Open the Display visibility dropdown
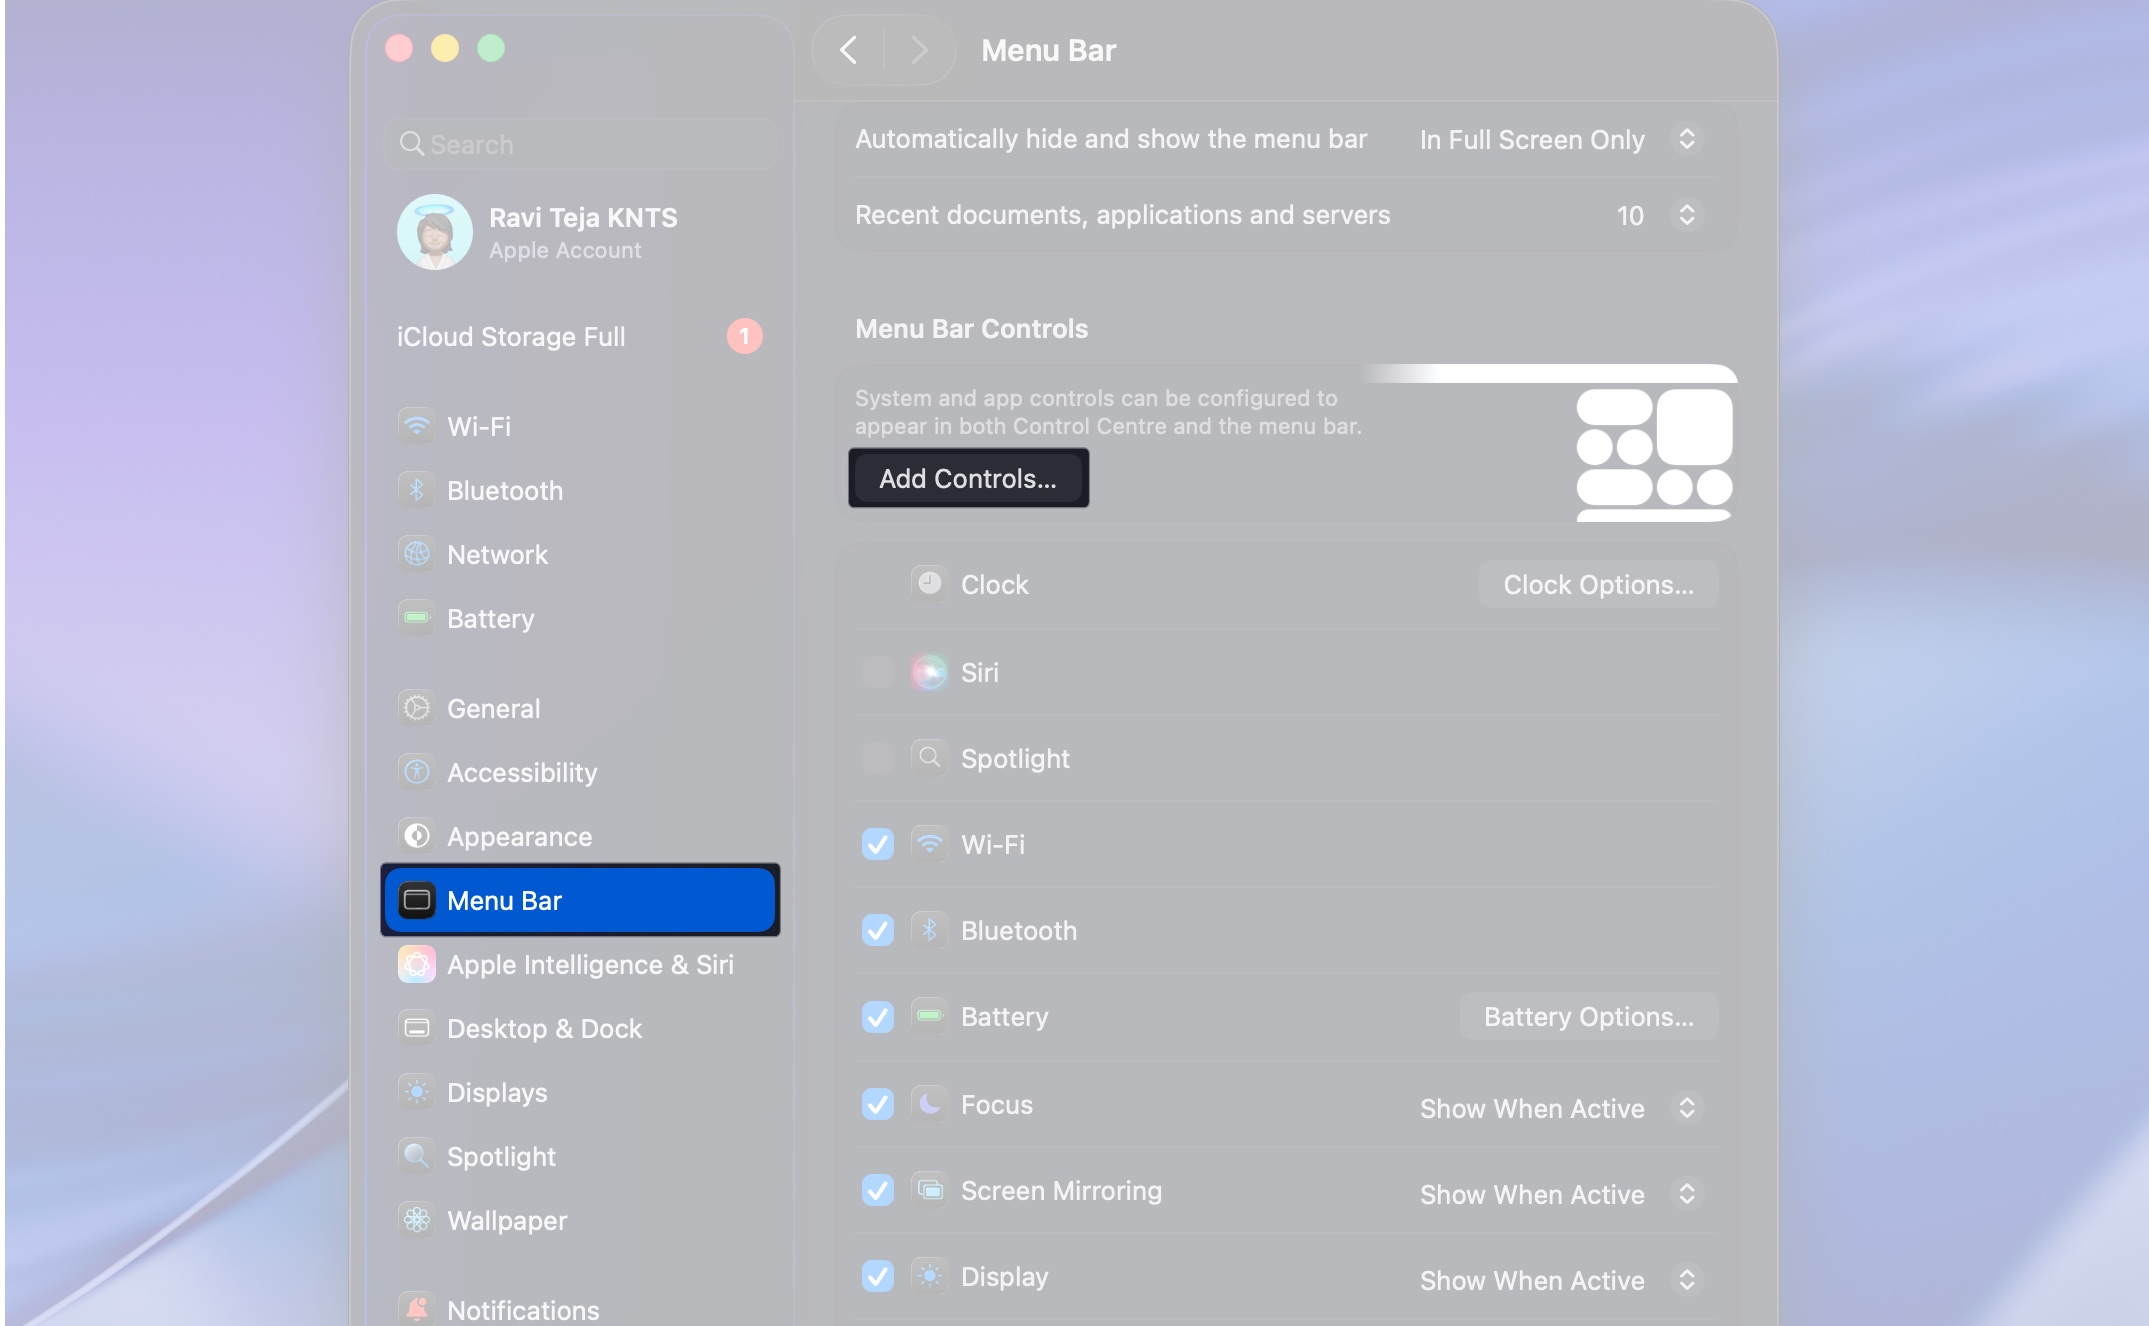The height and width of the screenshot is (1326, 2149). [1685, 1279]
